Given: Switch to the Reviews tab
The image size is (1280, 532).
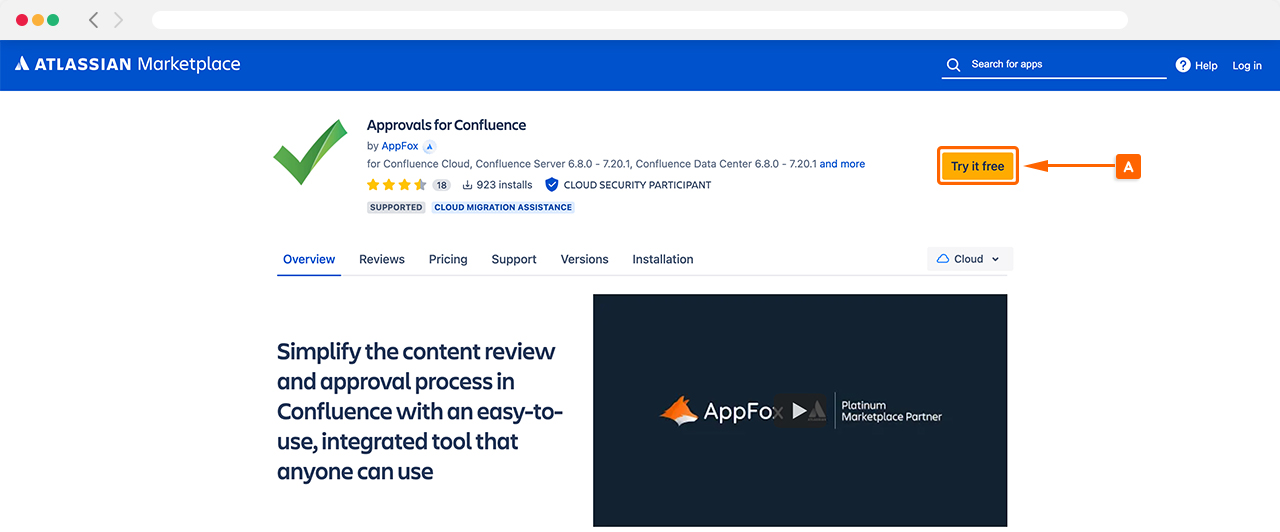Looking at the screenshot, I should tap(382, 259).
